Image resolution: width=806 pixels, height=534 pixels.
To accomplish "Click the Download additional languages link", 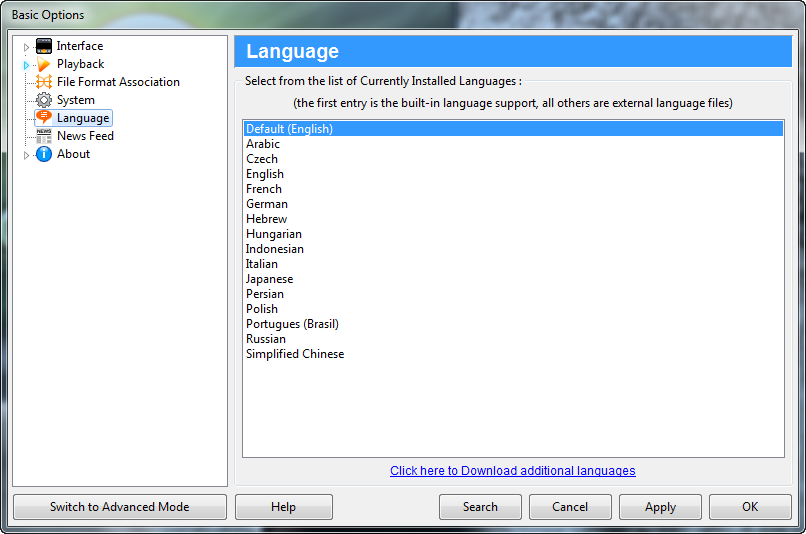I will point(512,471).
